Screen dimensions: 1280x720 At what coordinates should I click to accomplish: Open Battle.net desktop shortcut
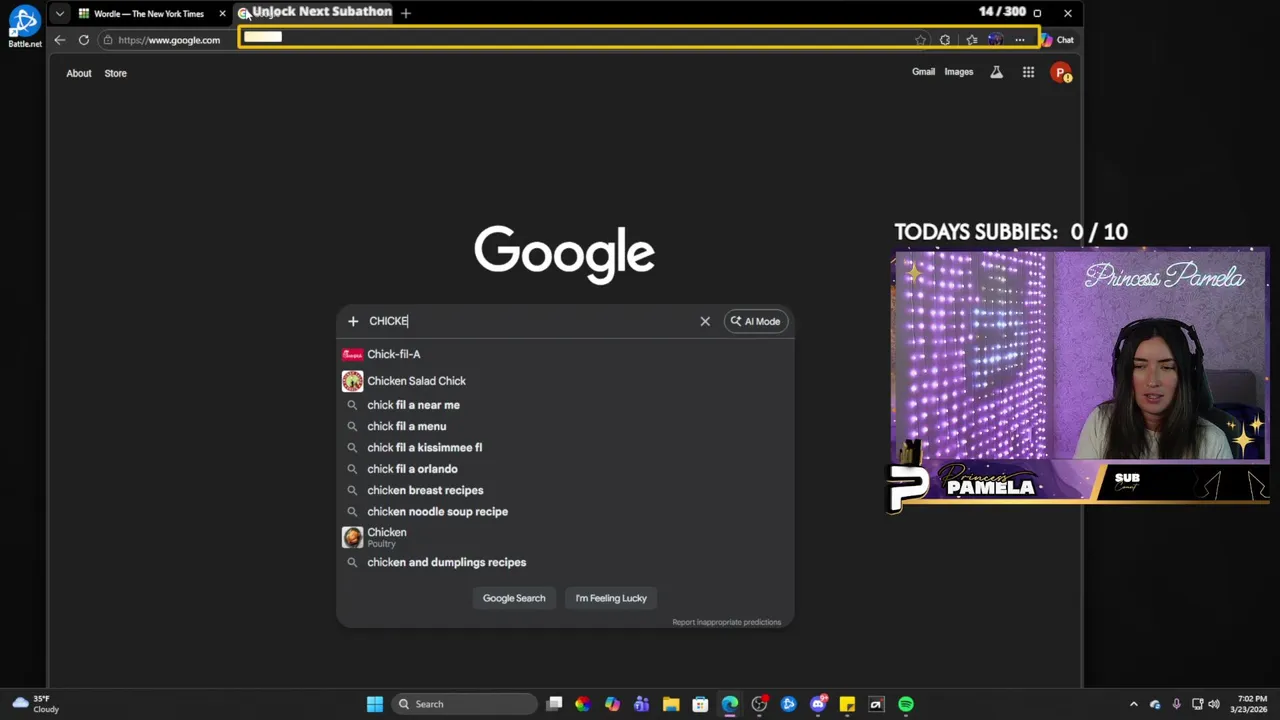24,27
